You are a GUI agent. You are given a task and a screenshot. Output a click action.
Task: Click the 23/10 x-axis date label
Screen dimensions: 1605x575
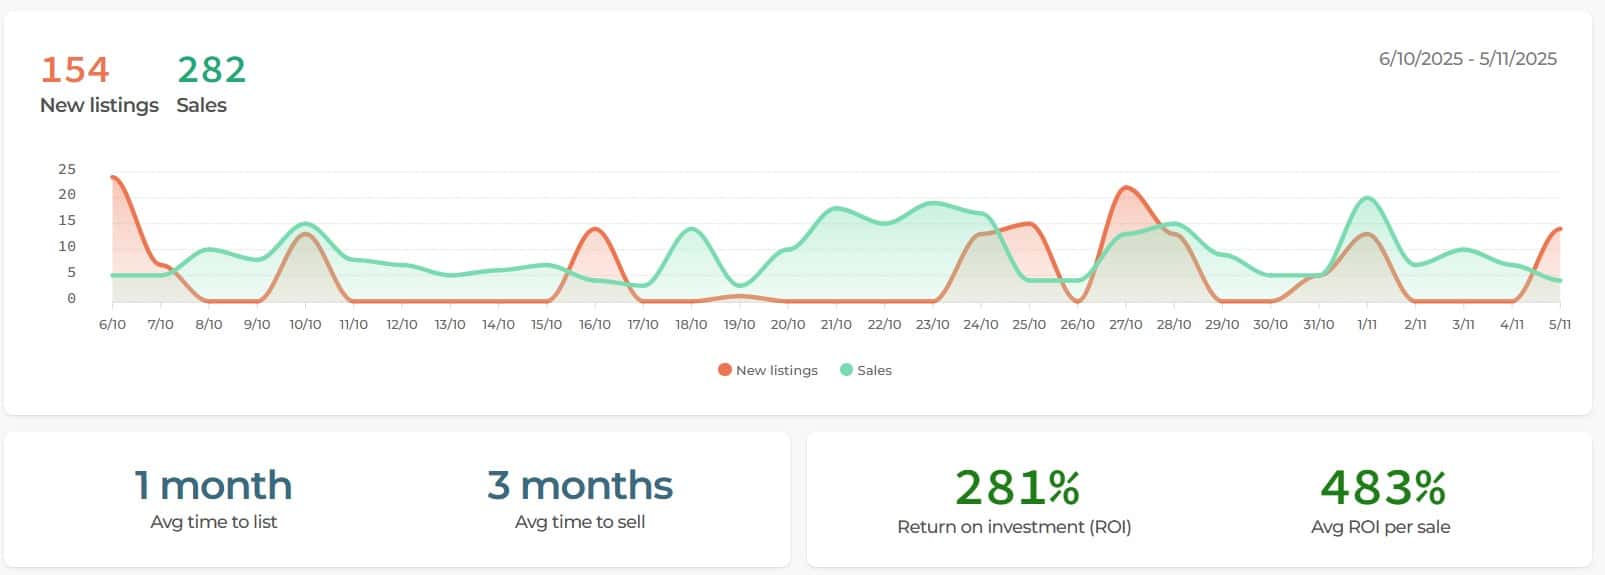click(x=932, y=325)
